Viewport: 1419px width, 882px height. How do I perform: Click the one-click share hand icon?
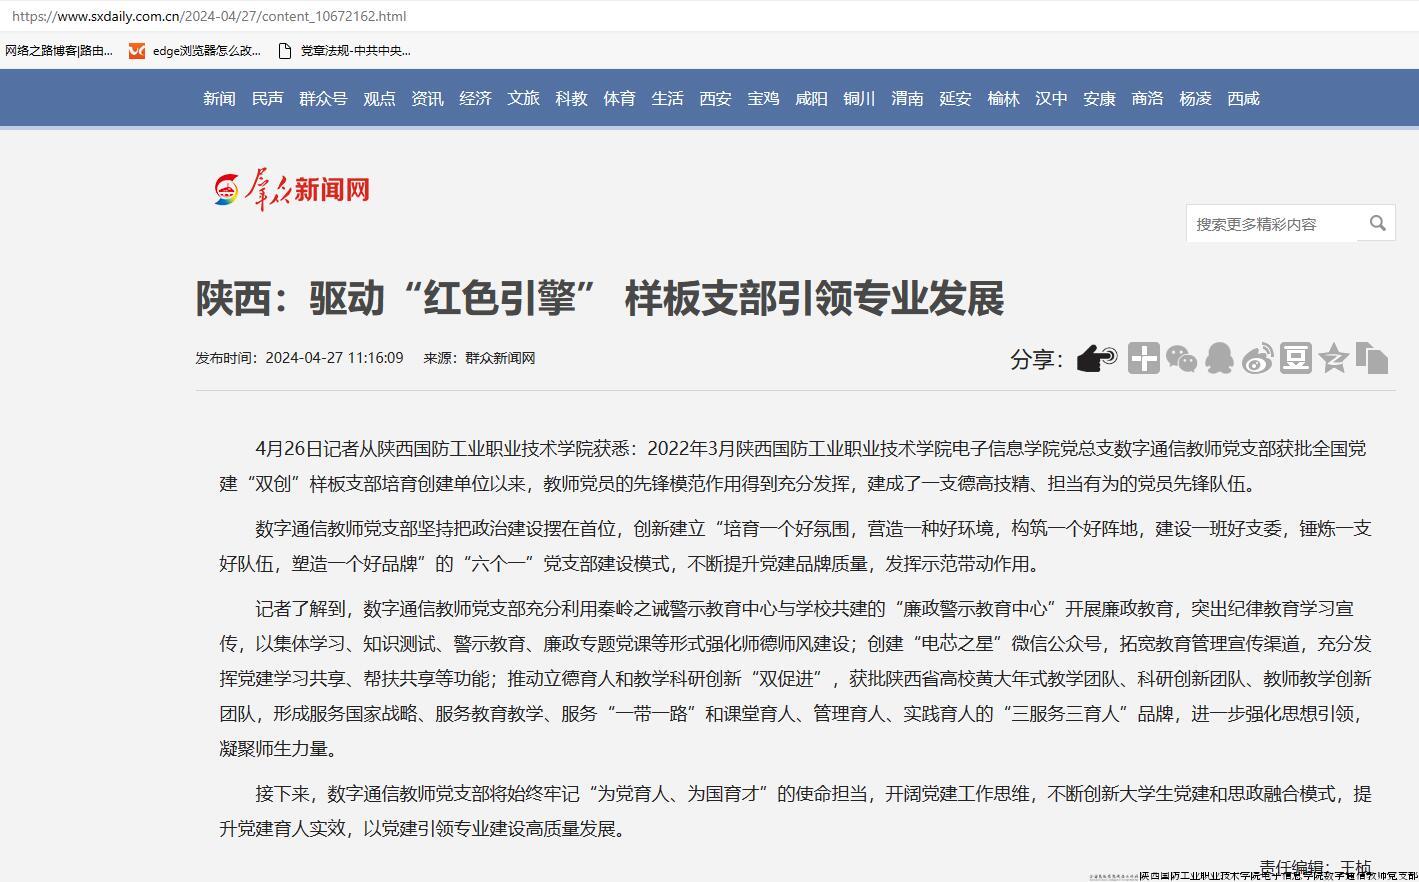point(1095,358)
